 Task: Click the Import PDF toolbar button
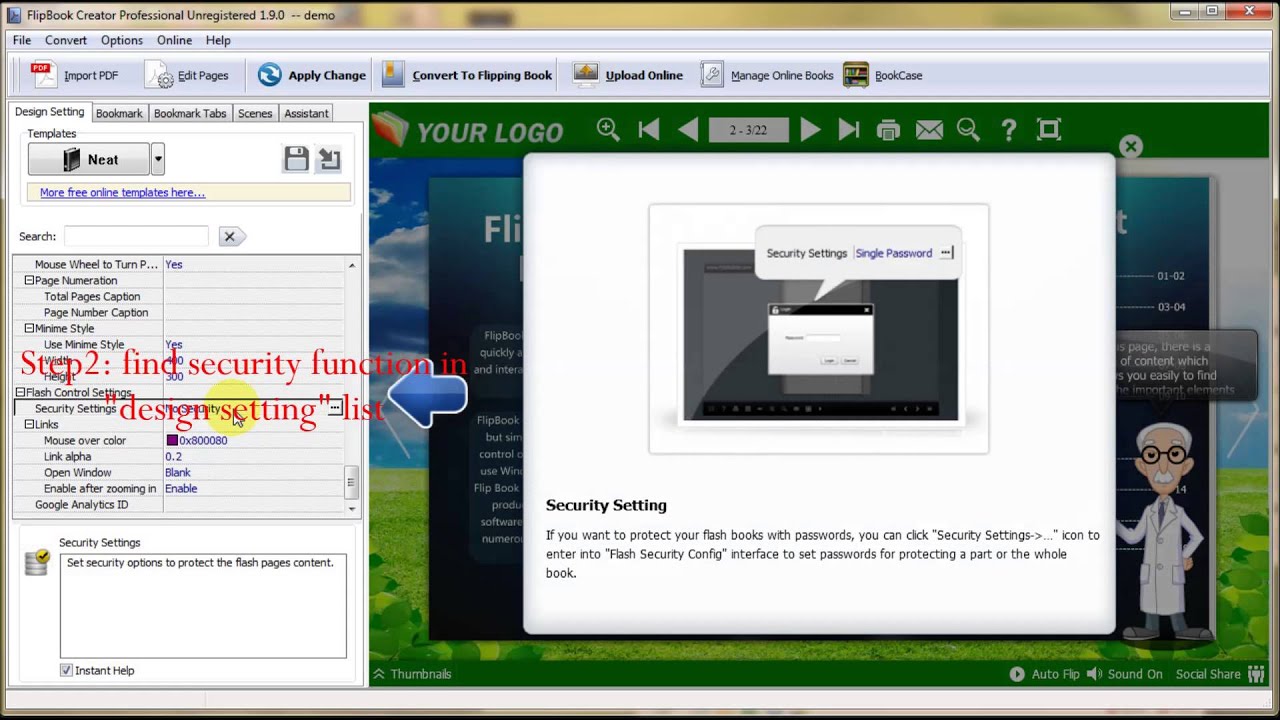75,75
